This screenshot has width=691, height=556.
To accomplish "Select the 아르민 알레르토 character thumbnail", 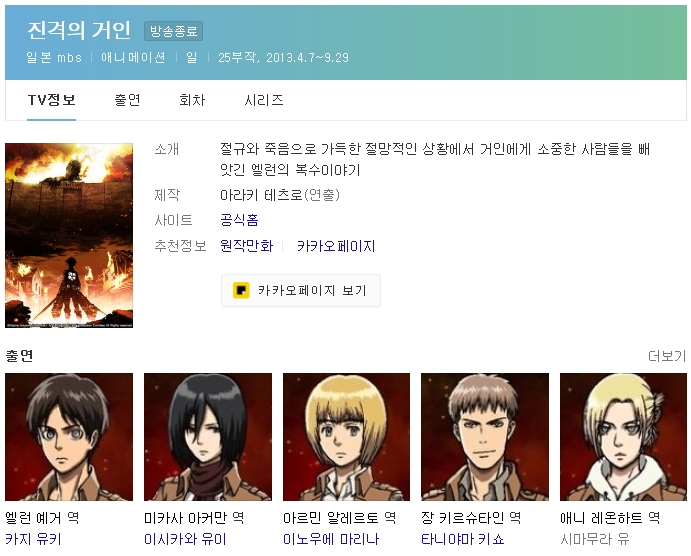I will [346, 437].
